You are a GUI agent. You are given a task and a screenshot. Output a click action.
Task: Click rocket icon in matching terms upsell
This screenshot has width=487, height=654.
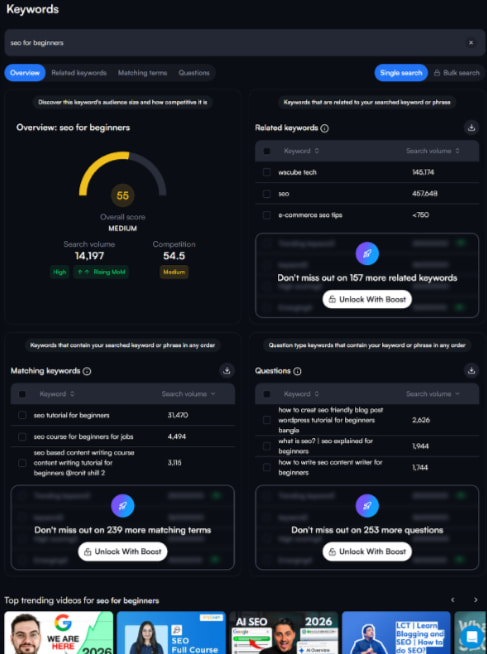[x=123, y=506]
